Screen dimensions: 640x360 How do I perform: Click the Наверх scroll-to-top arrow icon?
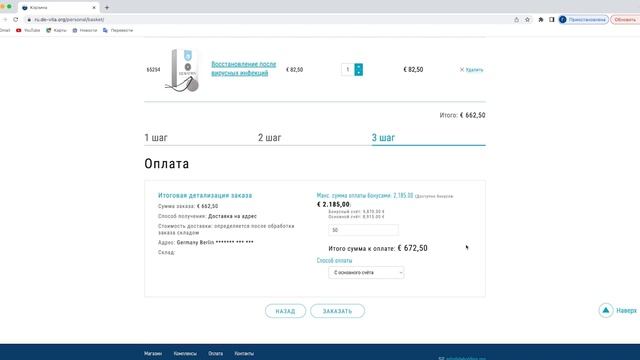606,311
